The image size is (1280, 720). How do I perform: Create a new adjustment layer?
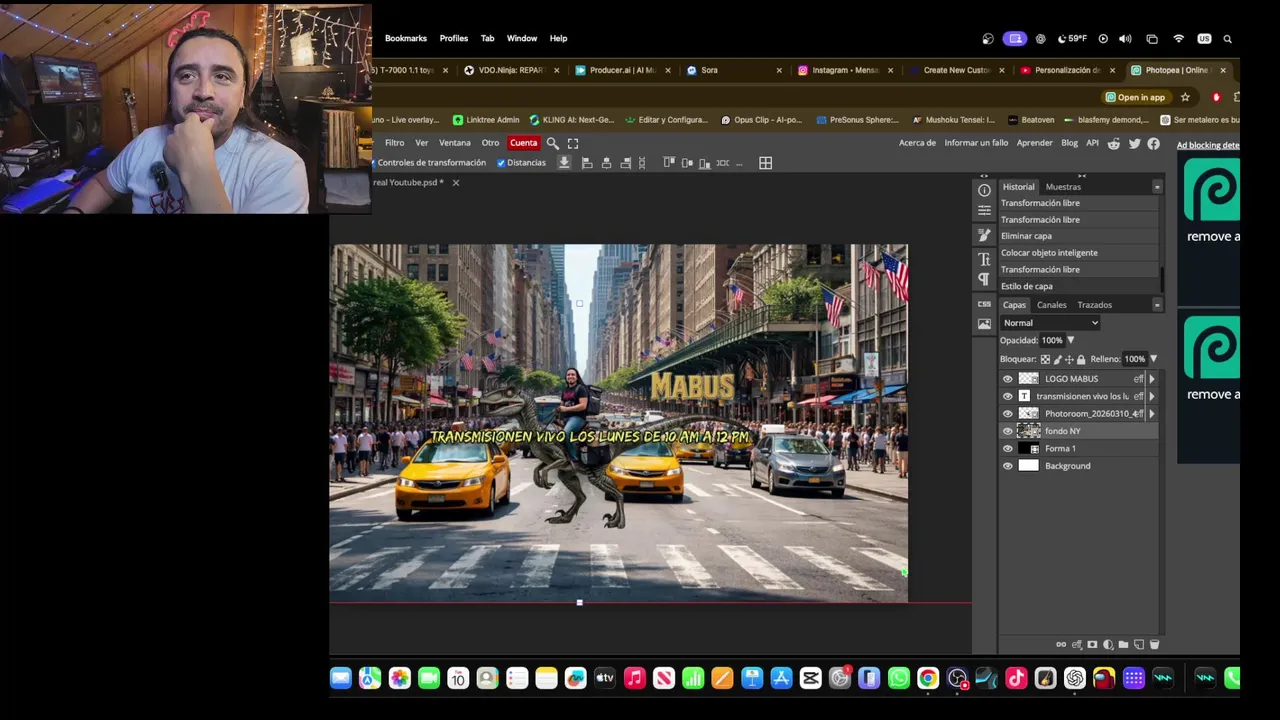coord(1108,645)
